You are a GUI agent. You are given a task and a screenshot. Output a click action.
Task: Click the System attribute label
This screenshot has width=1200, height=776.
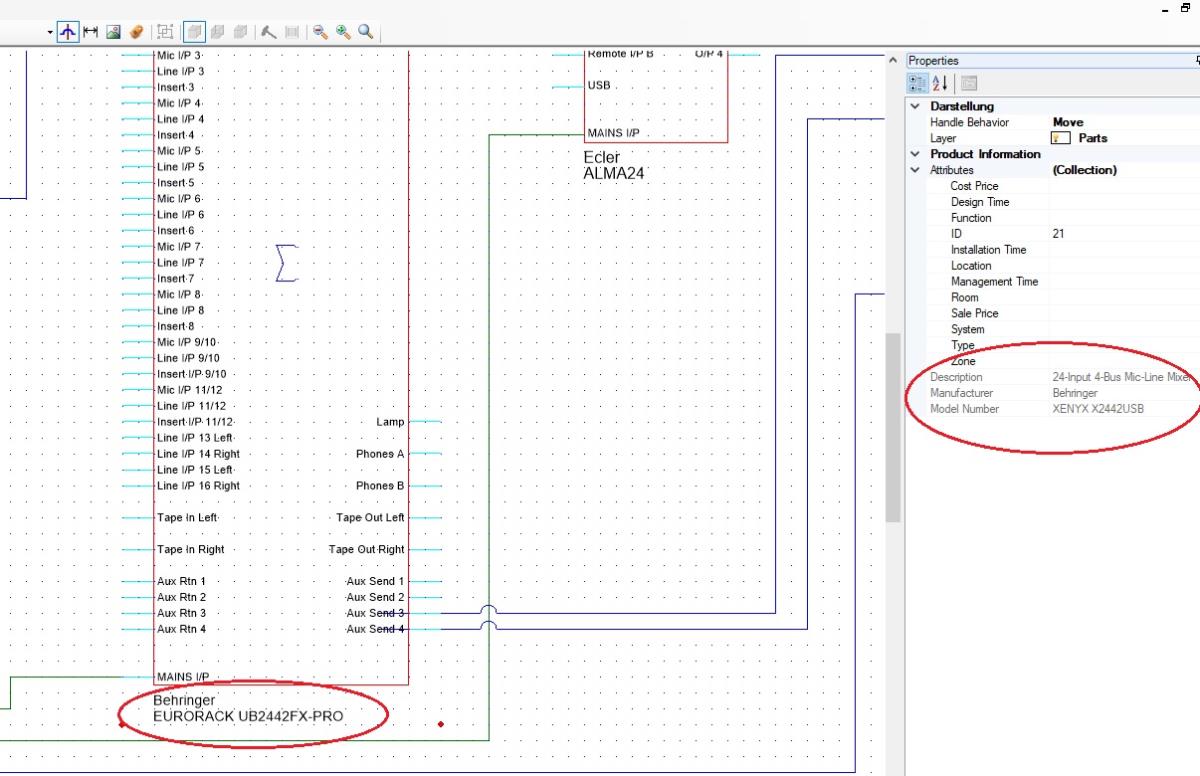968,330
